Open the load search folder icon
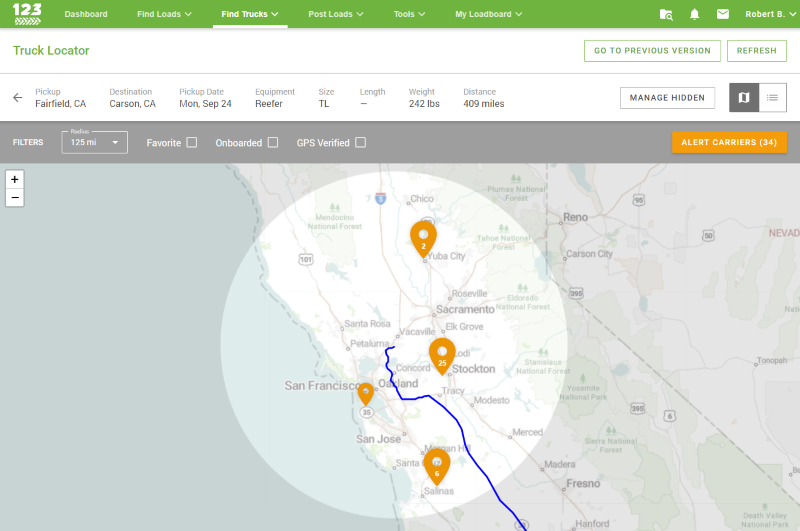 666,14
